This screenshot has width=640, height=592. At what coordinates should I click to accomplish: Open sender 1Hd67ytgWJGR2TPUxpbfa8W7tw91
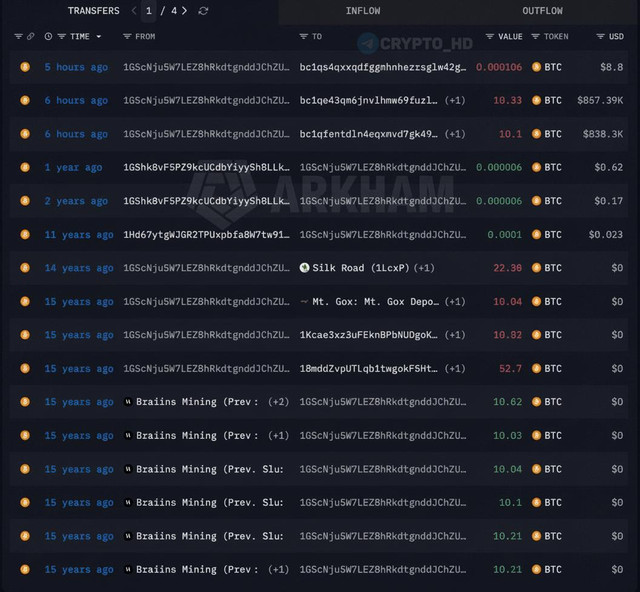point(206,235)
